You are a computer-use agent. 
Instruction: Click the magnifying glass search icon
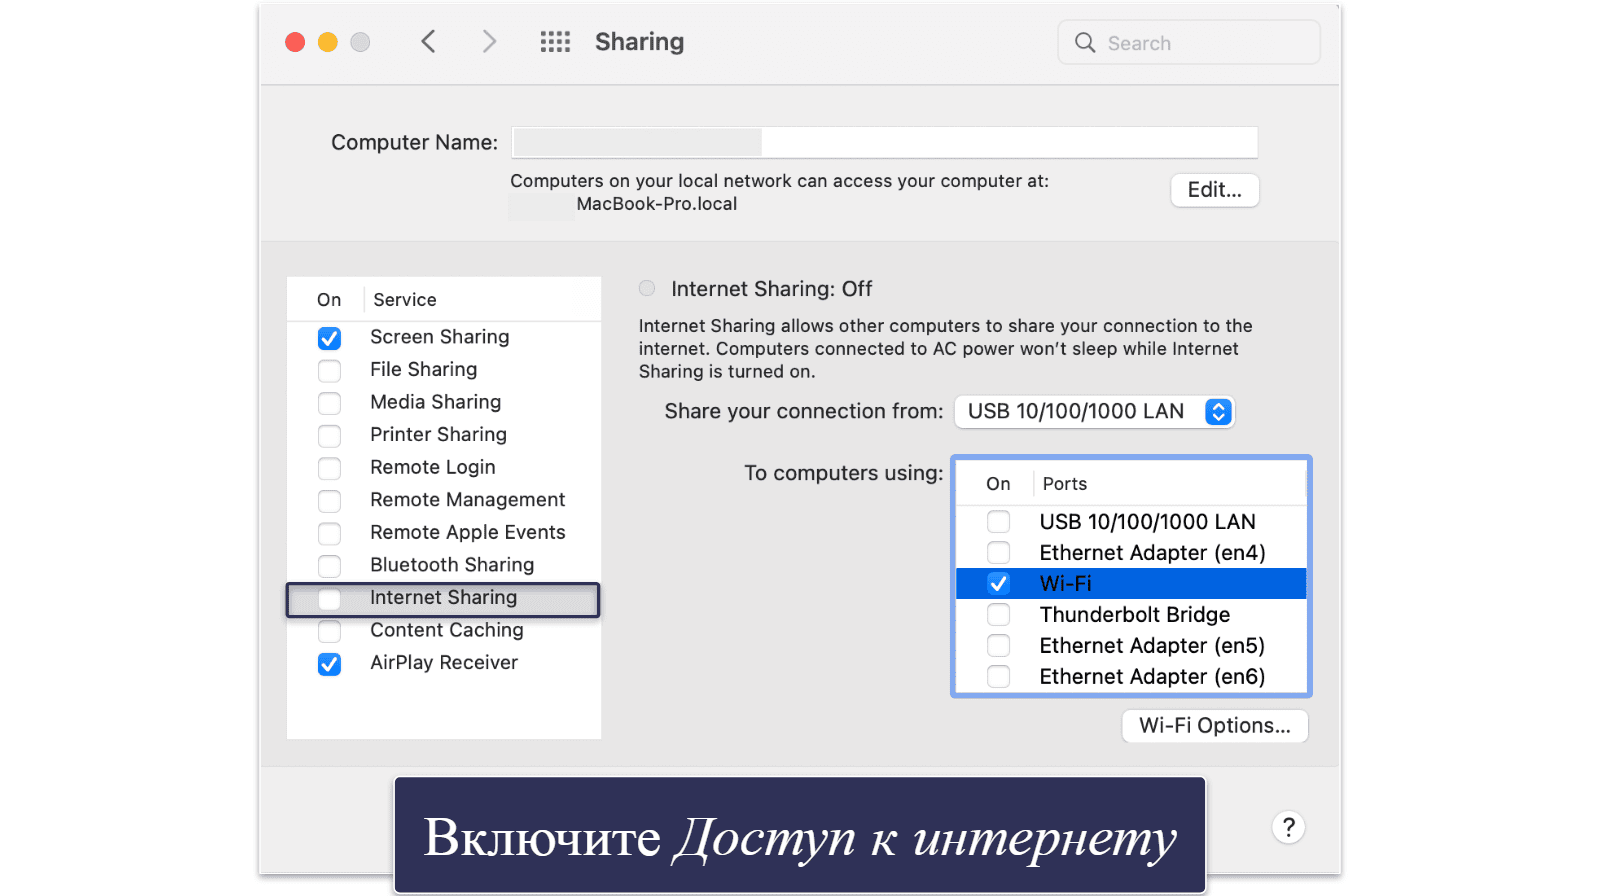pyautogui.click(x=1085, y=43)
